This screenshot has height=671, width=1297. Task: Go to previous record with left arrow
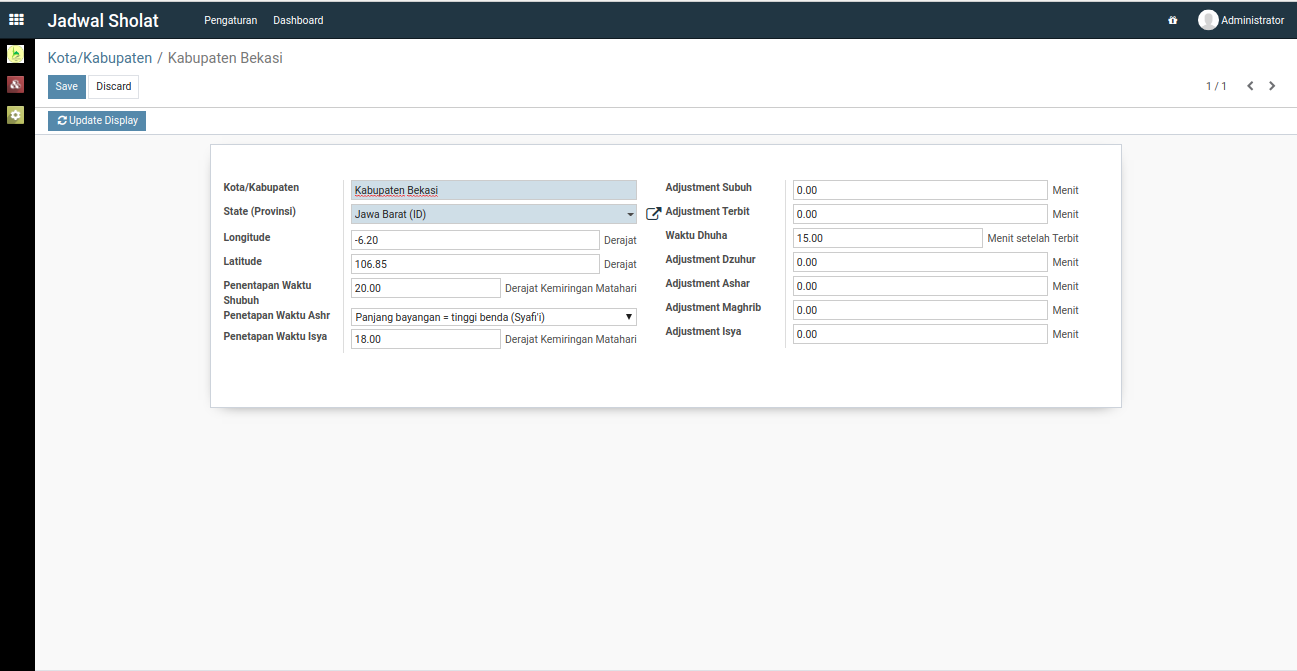pyautogui.click(x=1250, y=86)
